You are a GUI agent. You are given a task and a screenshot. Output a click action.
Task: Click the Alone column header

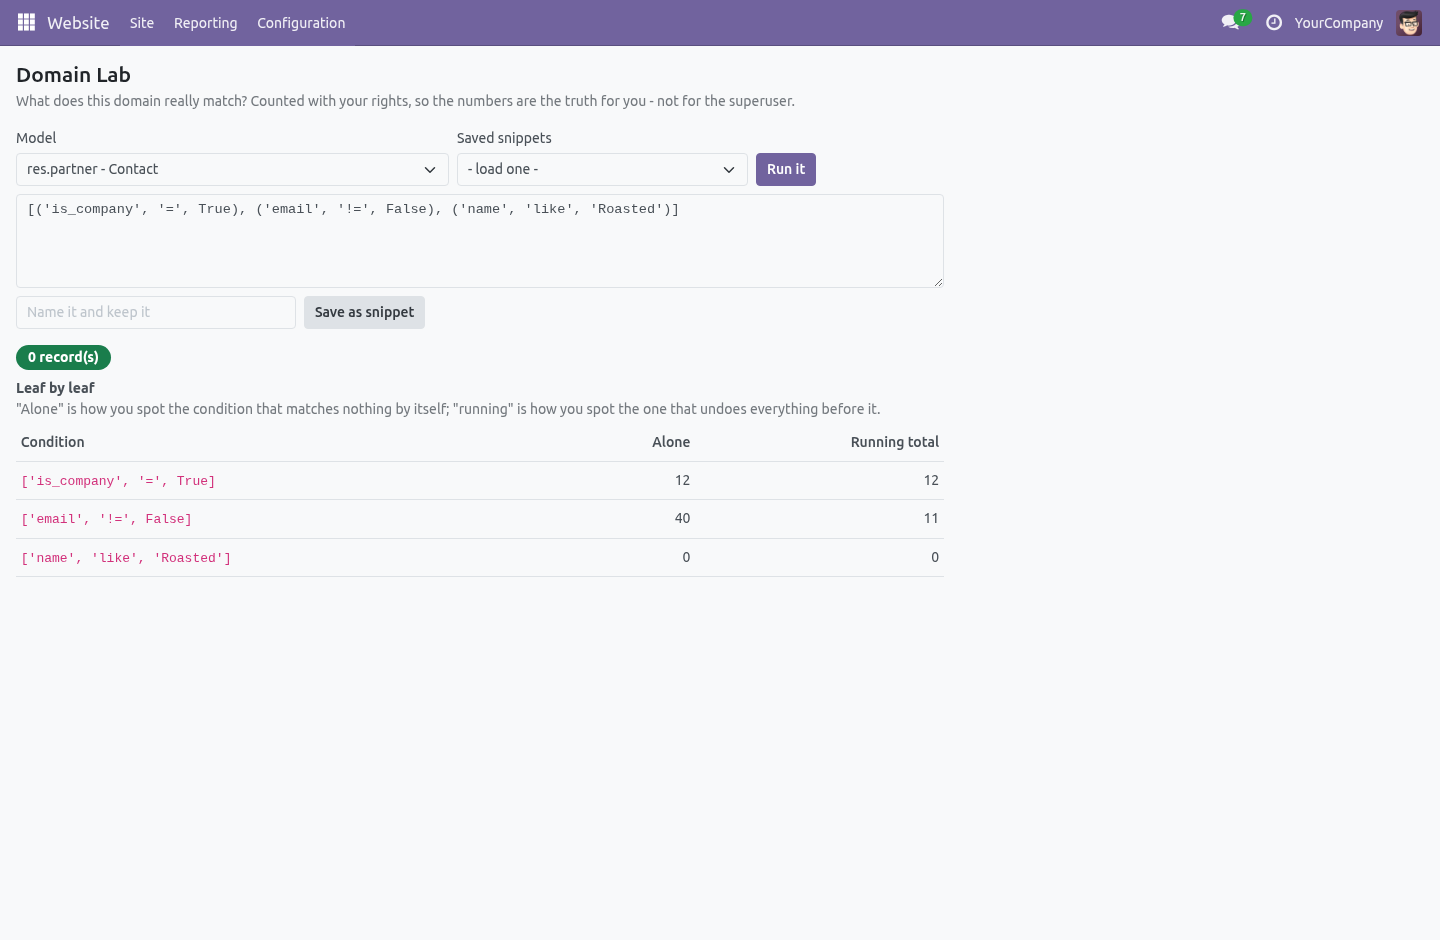[671, 442]
